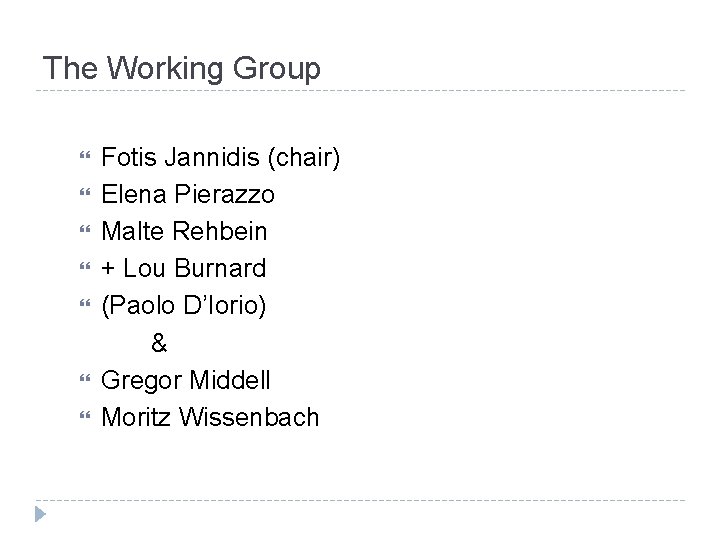Viewport: 720px width, 540px height.
Task: Select the slide title "The Working Group"
Action: click(182, 69)
